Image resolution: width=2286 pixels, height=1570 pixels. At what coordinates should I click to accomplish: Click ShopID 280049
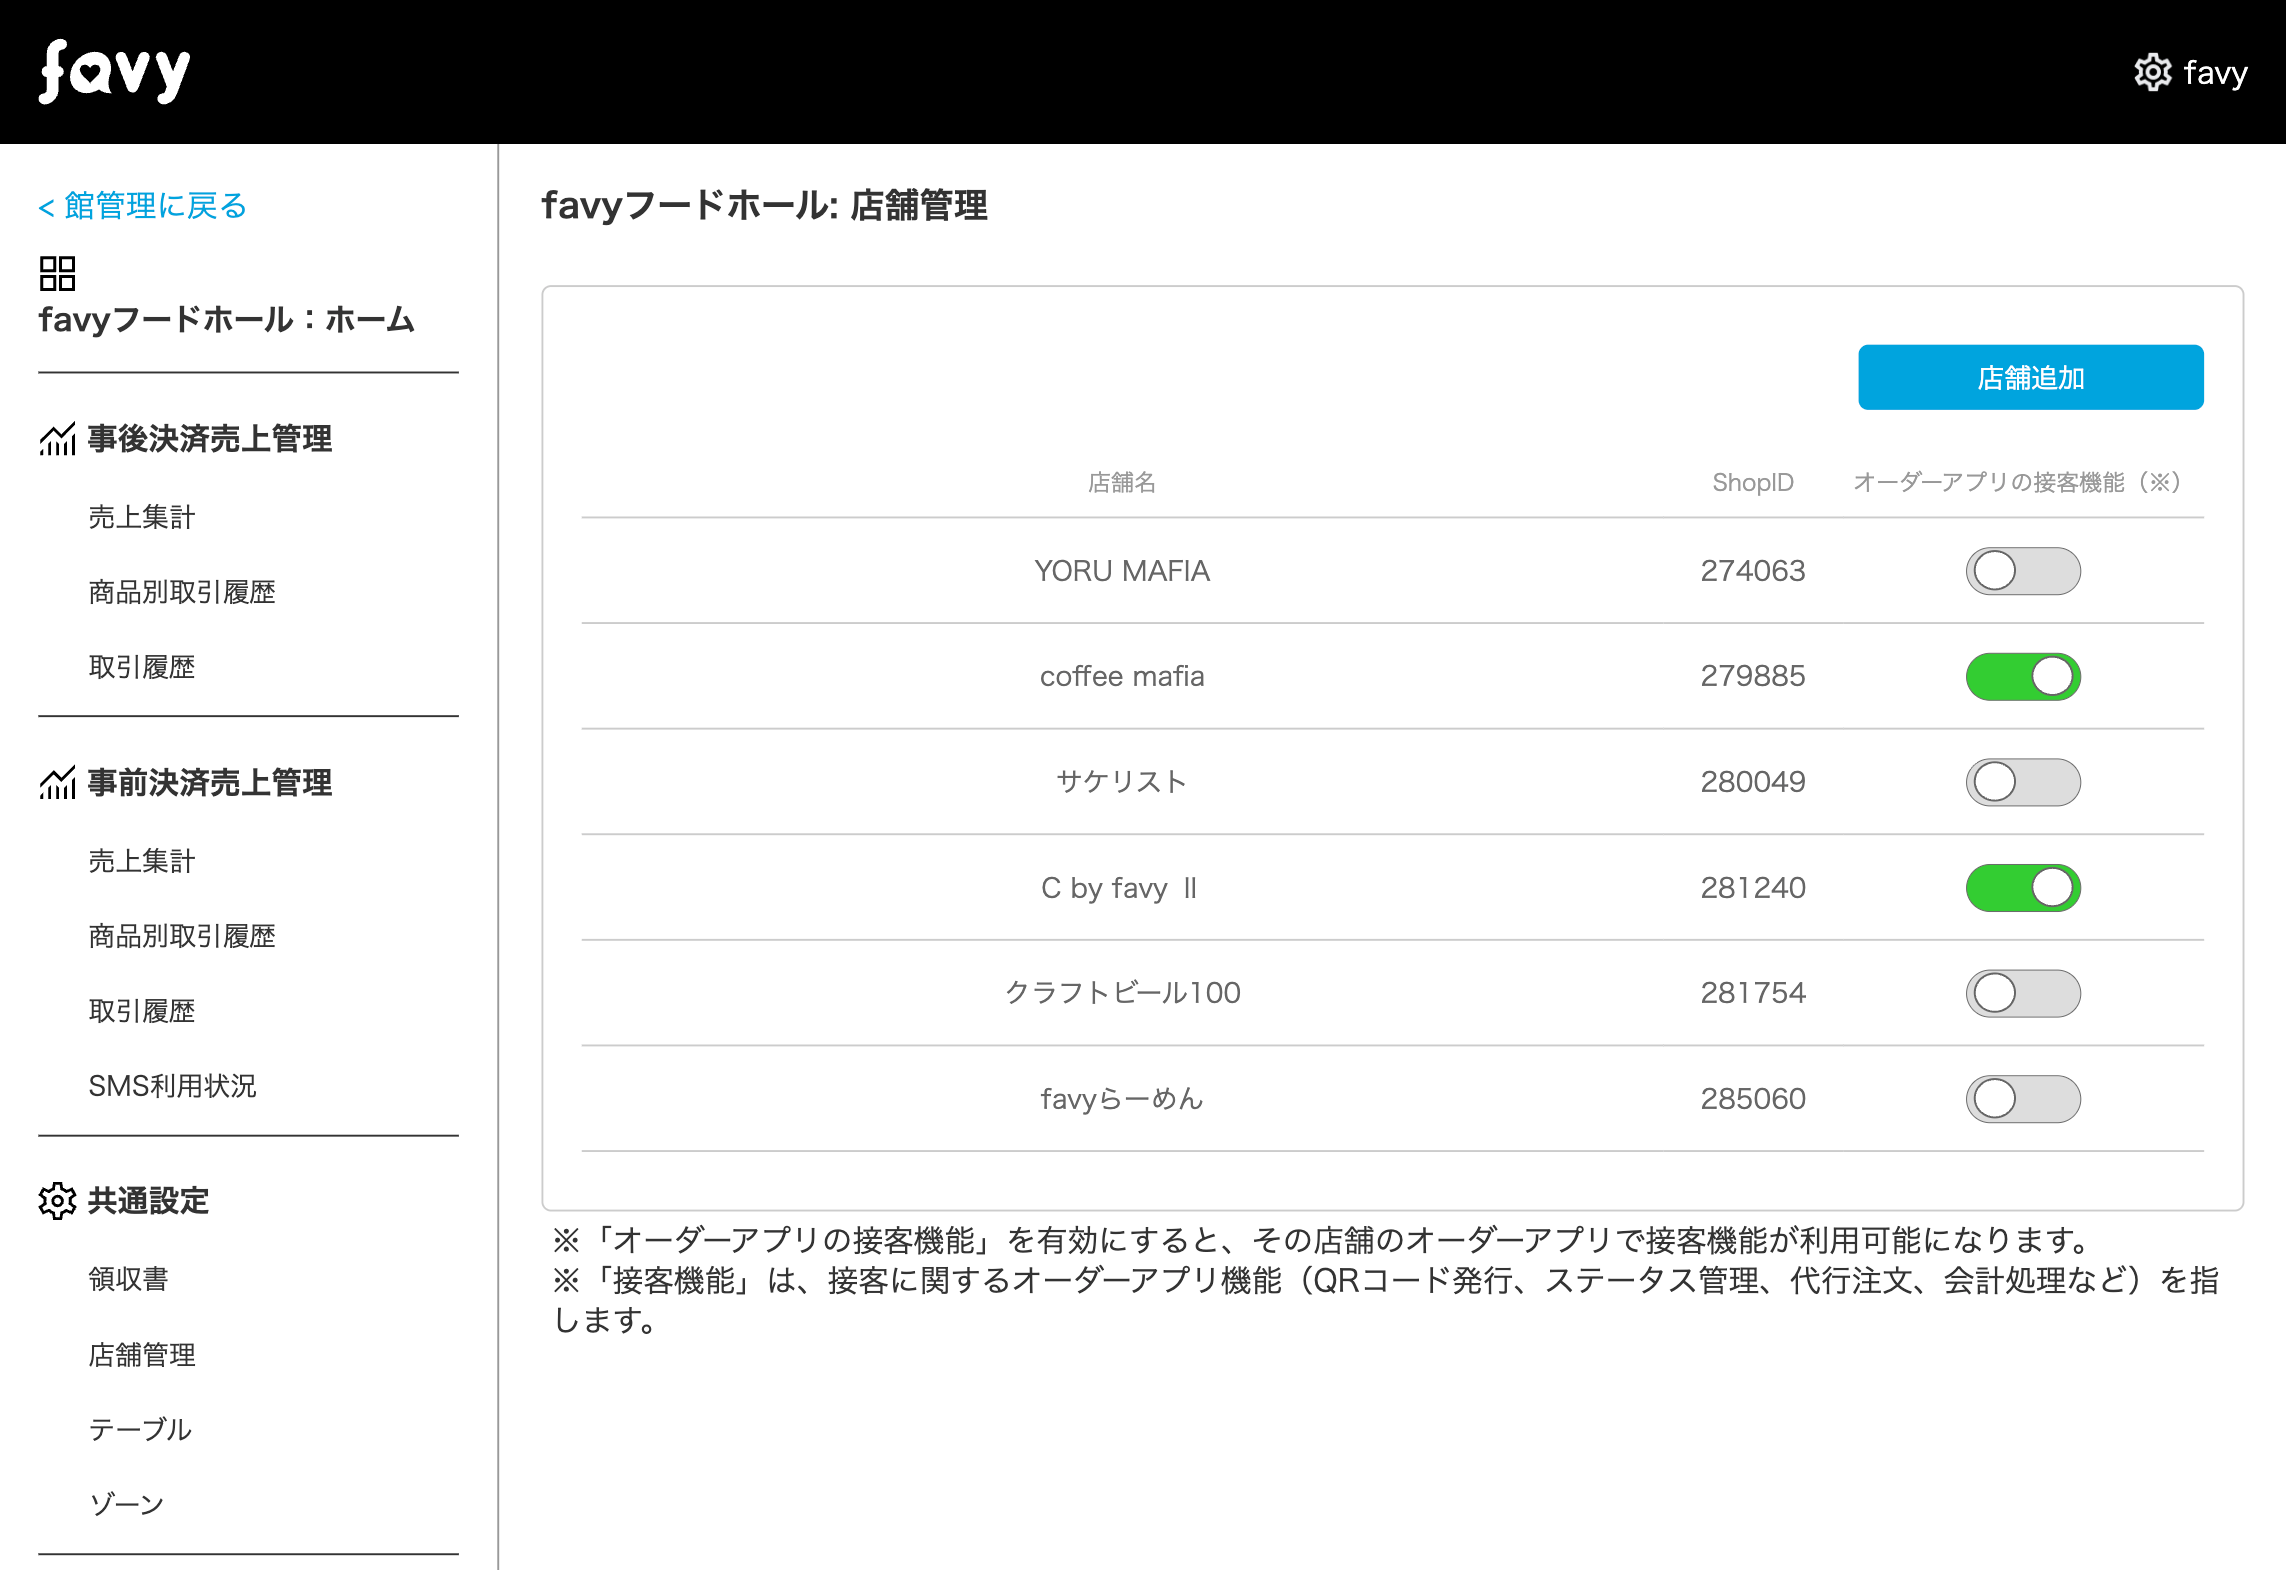pos(1753,782)
